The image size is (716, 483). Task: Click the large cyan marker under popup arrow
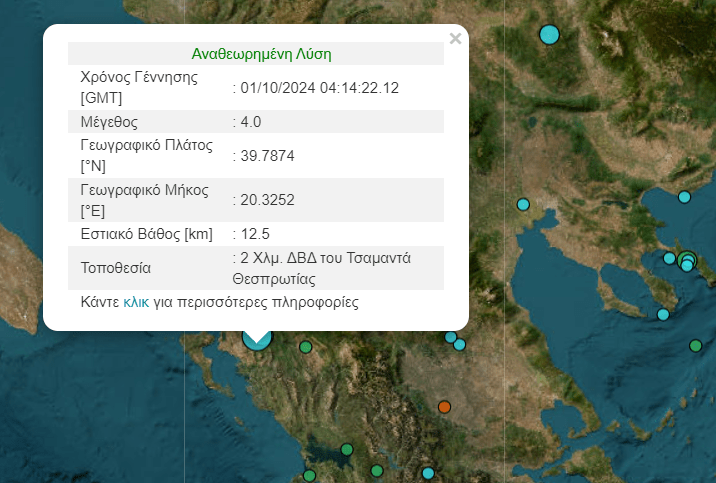coord(257,340)
